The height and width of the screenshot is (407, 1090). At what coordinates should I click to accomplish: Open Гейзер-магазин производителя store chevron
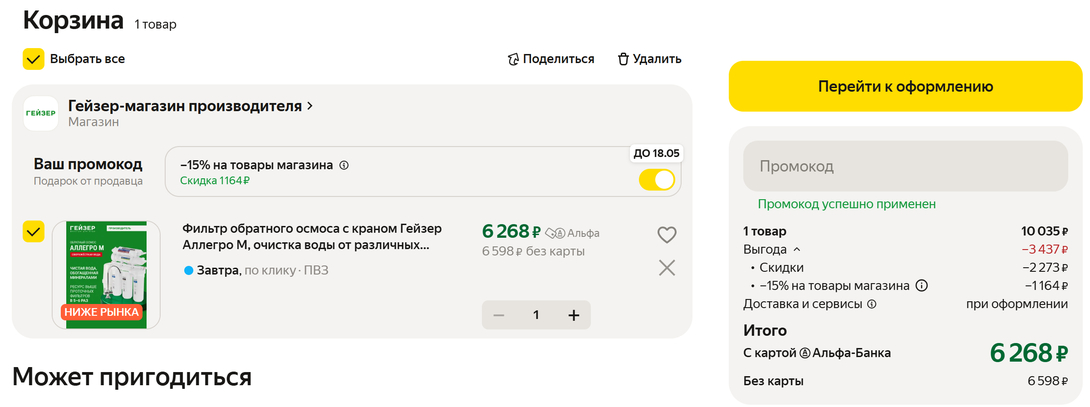point(310,106)
